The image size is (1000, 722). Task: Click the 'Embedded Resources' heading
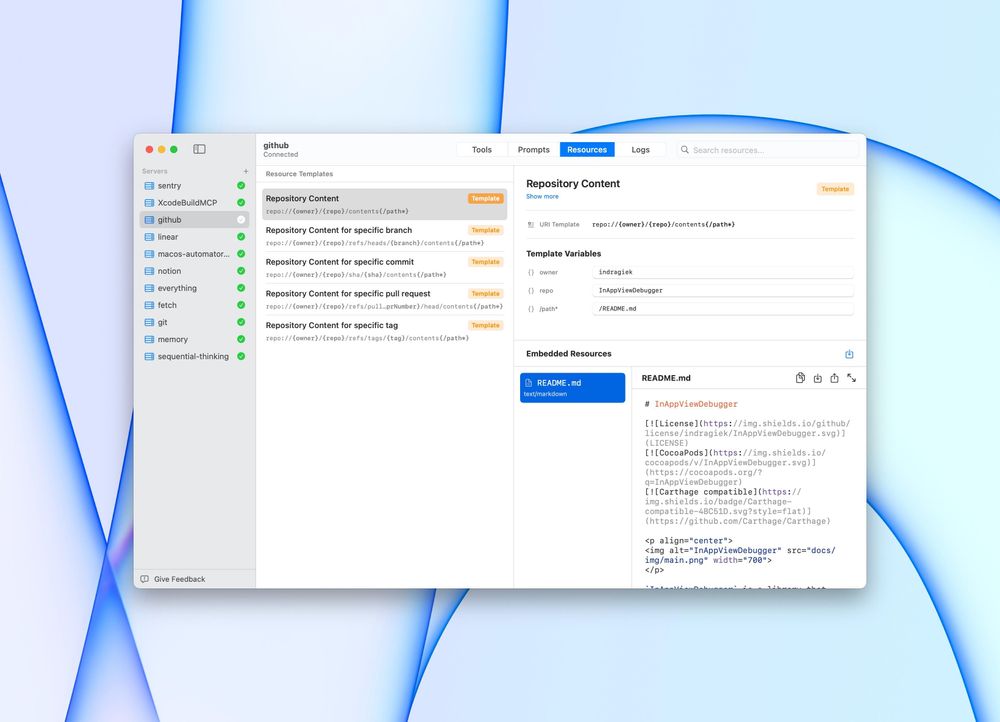click(x=568, y=353)
